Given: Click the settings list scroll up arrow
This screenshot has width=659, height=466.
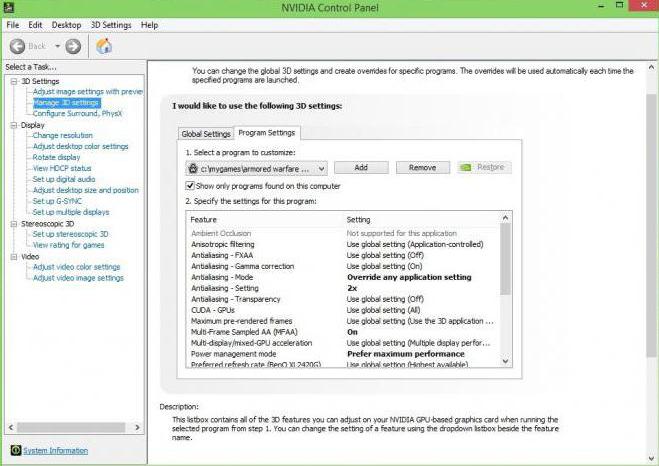Looking at the screenshot, I should (506, 218).
